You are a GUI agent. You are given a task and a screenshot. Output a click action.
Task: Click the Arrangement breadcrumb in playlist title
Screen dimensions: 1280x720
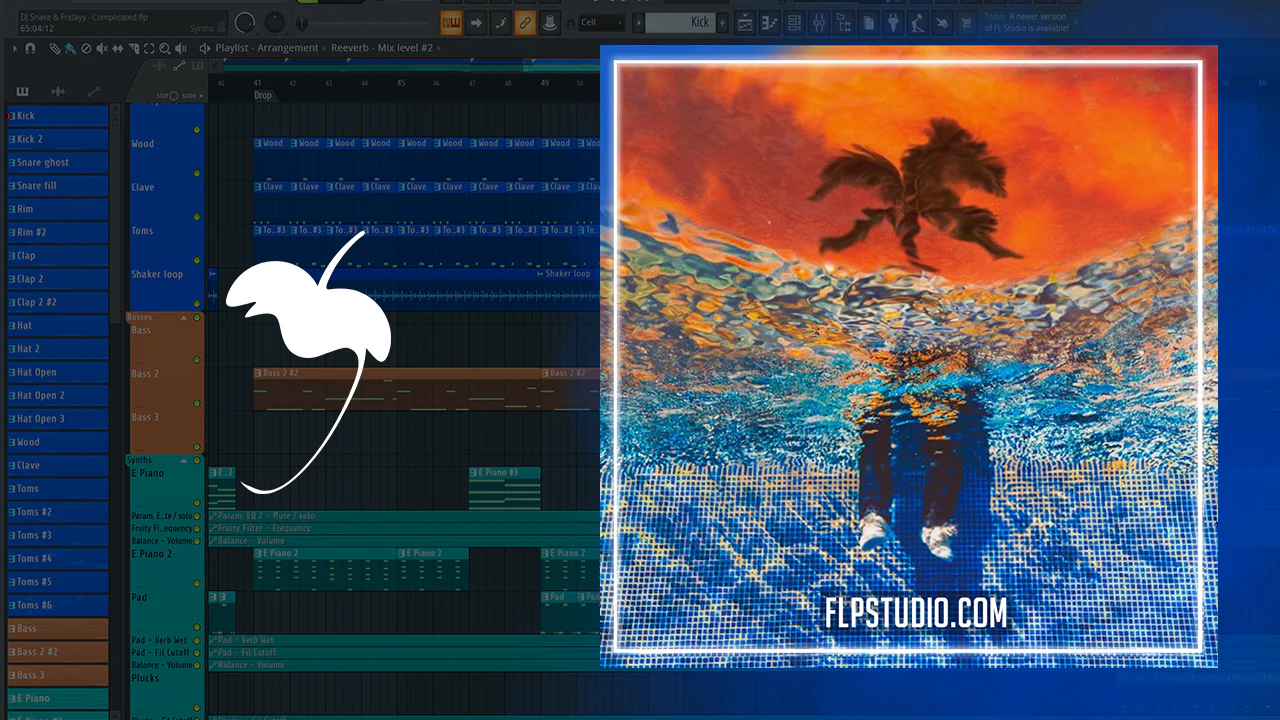coord(287,48)
